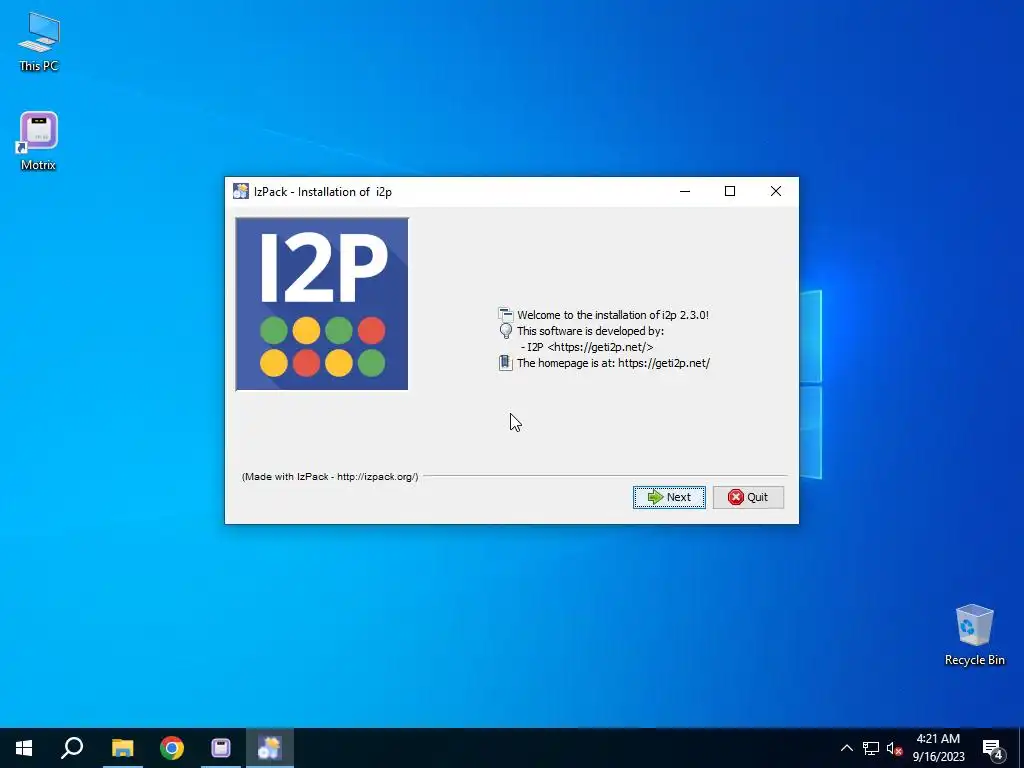Screen dimensions: 1024x768
Task: Click the IzPack icon in the title bar
Action: click(x=240, y=191)
